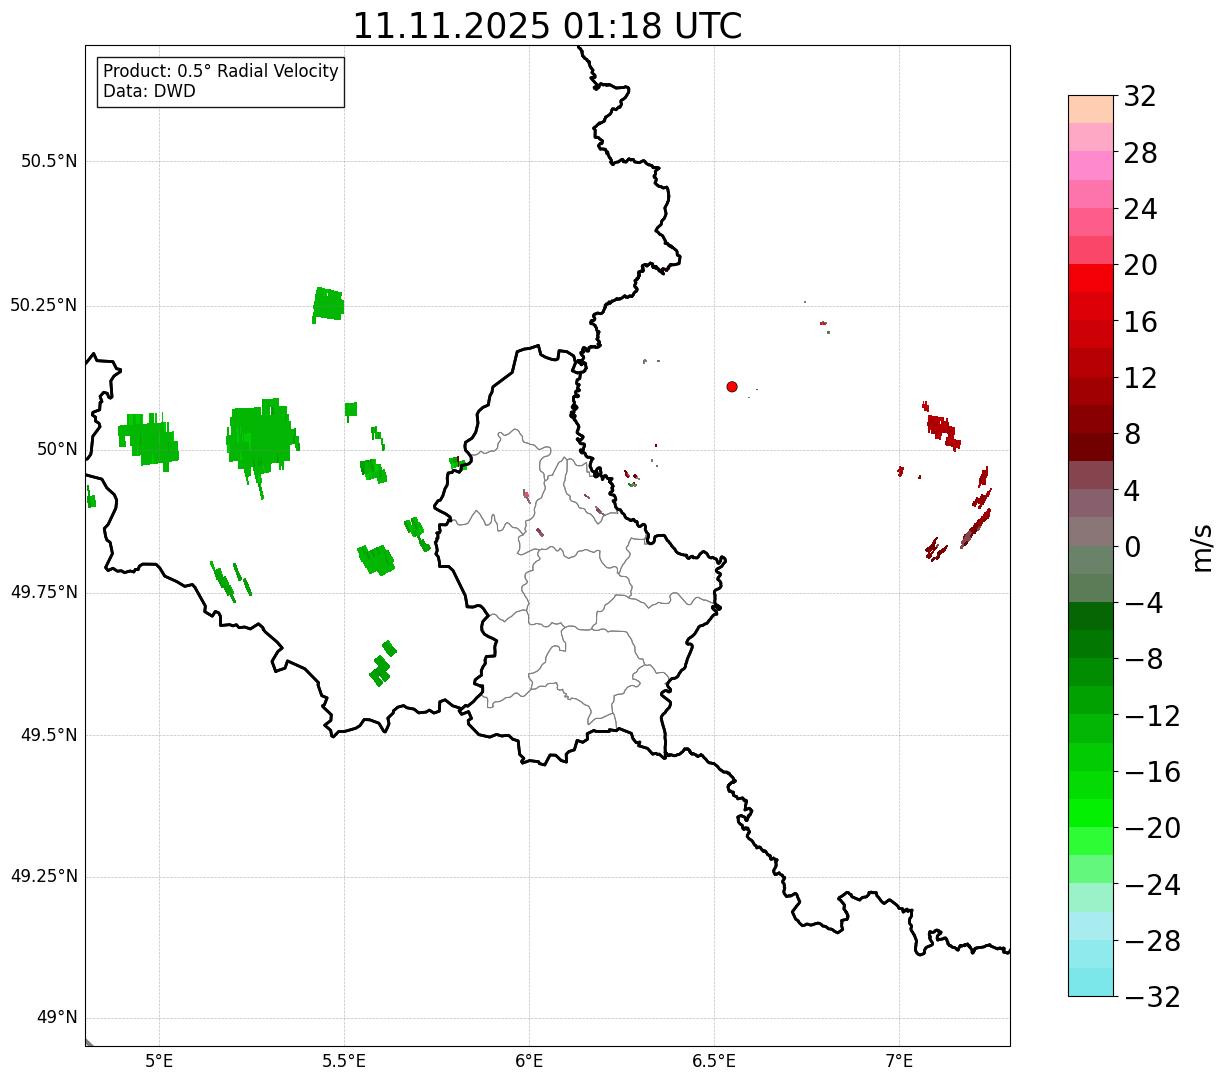Click the colorbar label 28
This screenshot has width=1225, height=1081.
tap(1140, 153)
